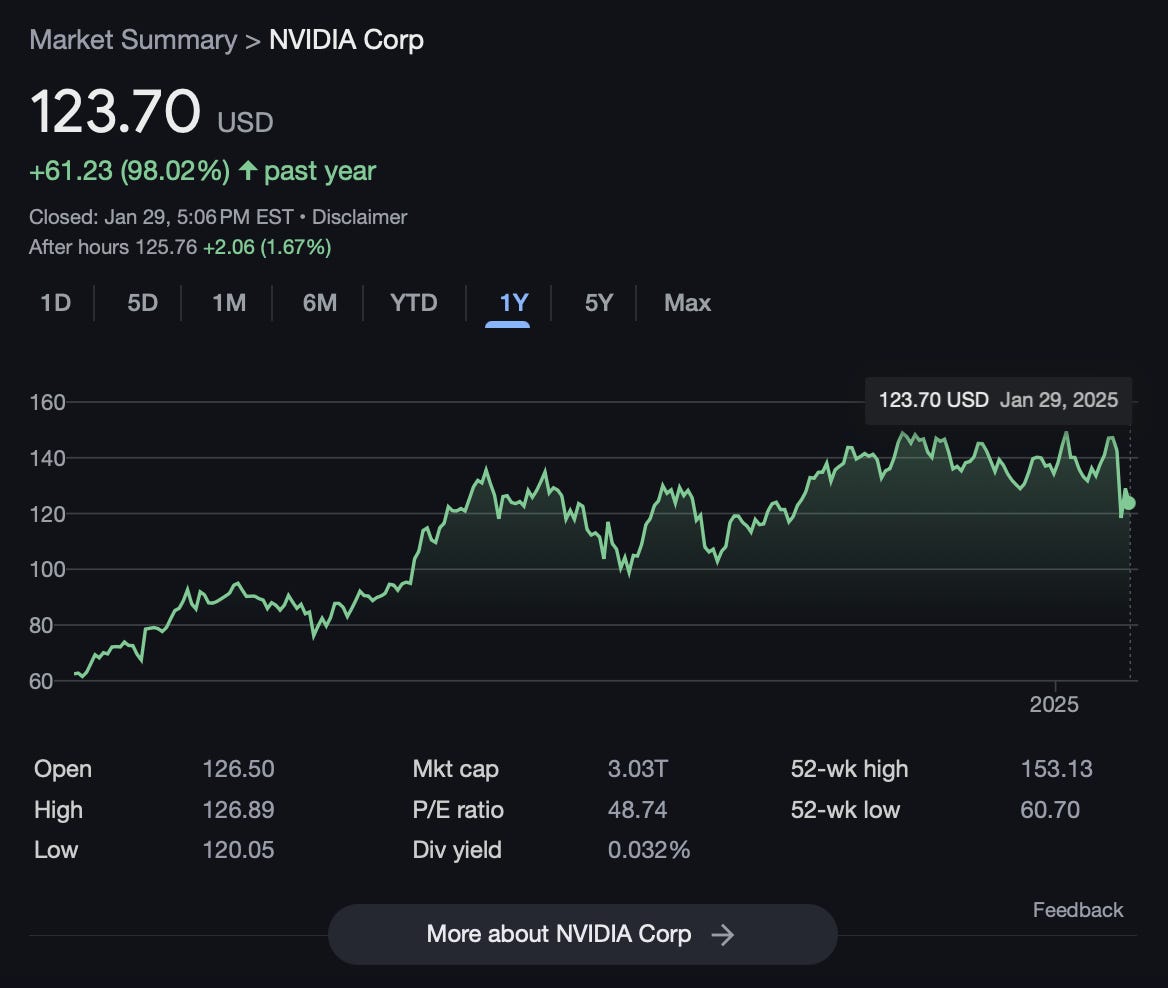Click the 52-wk low label
This screenshot has width=1168, height=988.
[x=845, y=810]
